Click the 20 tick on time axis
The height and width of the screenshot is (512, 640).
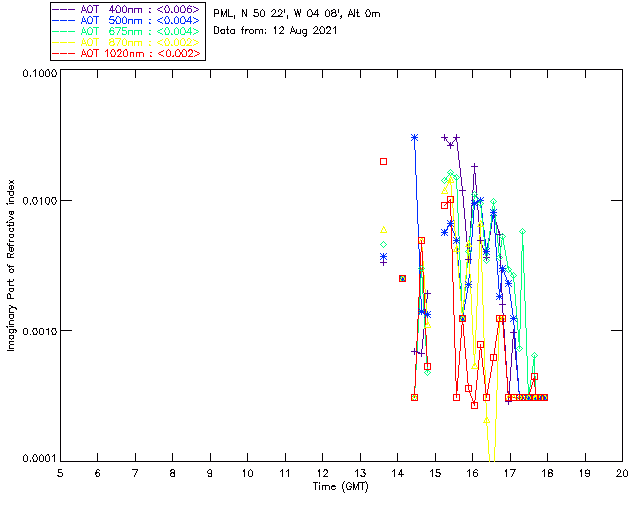point(622,472)
